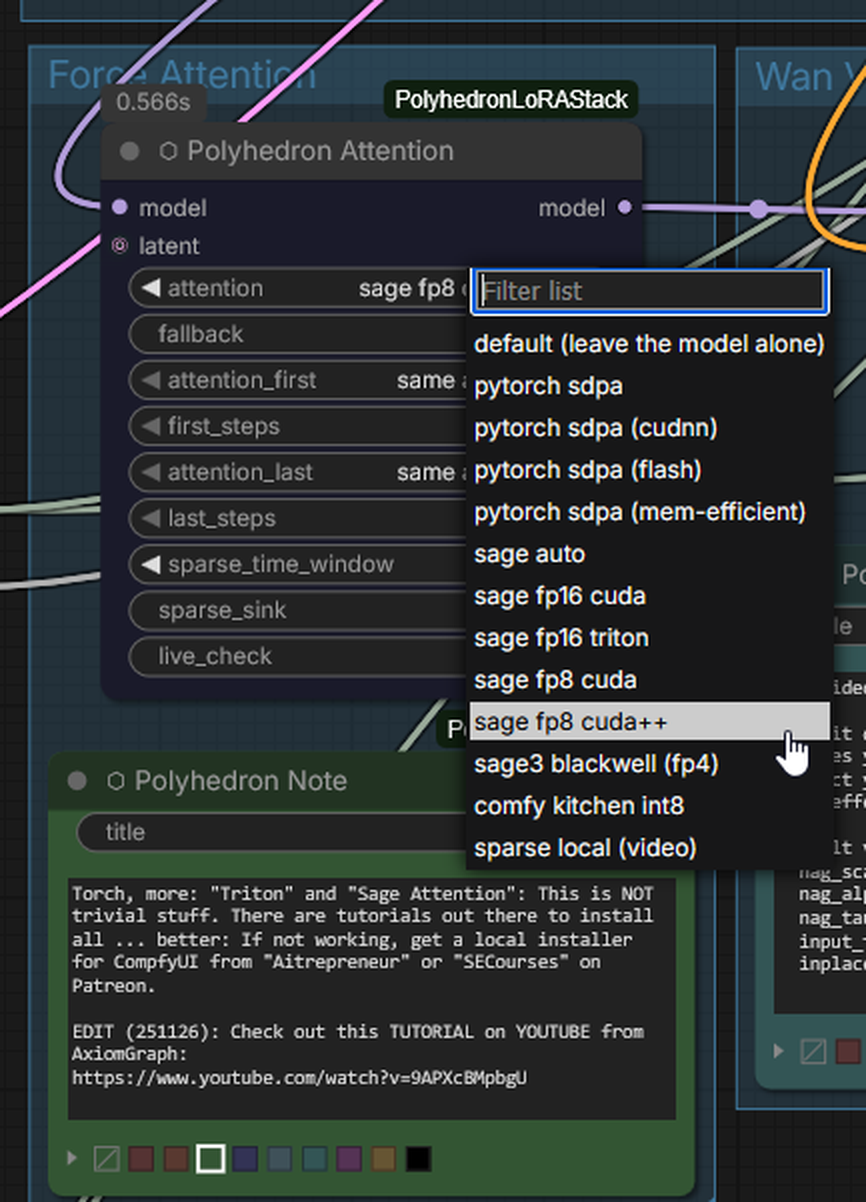Viewport: 866px width, 1202px height.
Task: Apply the pale blue-gray color swatch
Action: point(280,1159)
